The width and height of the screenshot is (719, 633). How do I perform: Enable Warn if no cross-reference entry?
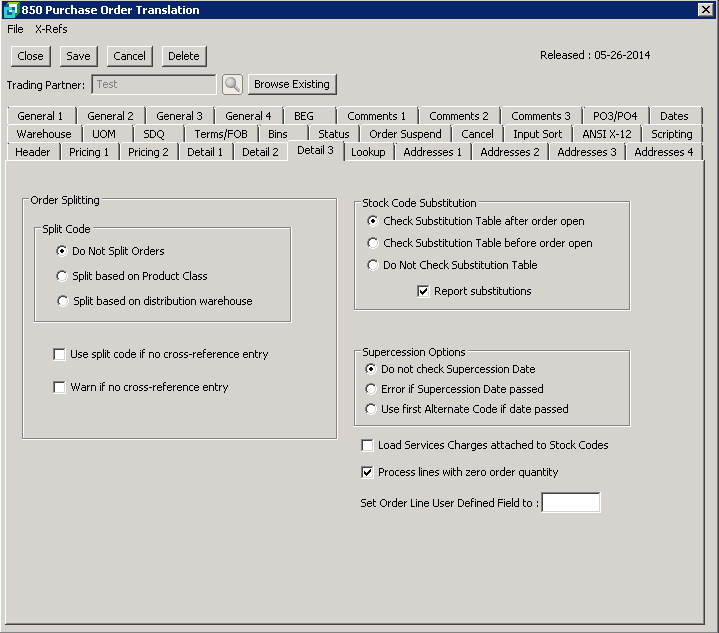(x=60, y=388)
